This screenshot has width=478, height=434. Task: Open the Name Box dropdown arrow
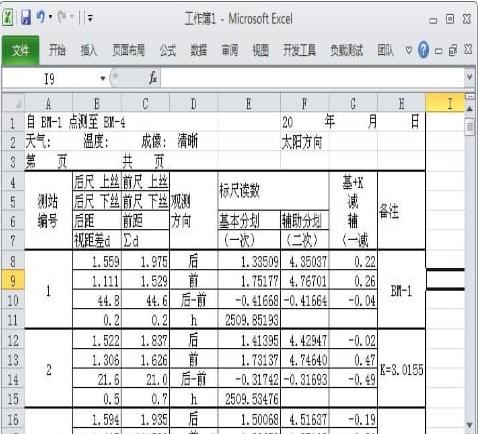[103, 79]
